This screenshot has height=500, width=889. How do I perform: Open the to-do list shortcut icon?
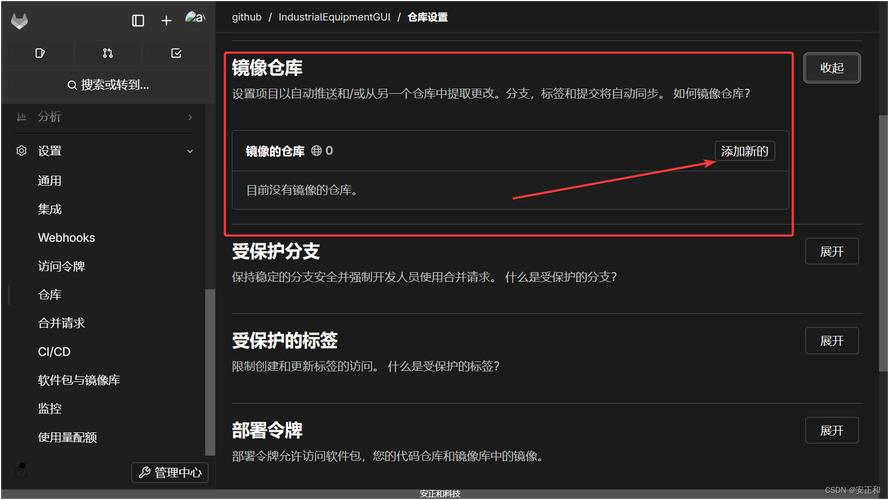[176, 53]
